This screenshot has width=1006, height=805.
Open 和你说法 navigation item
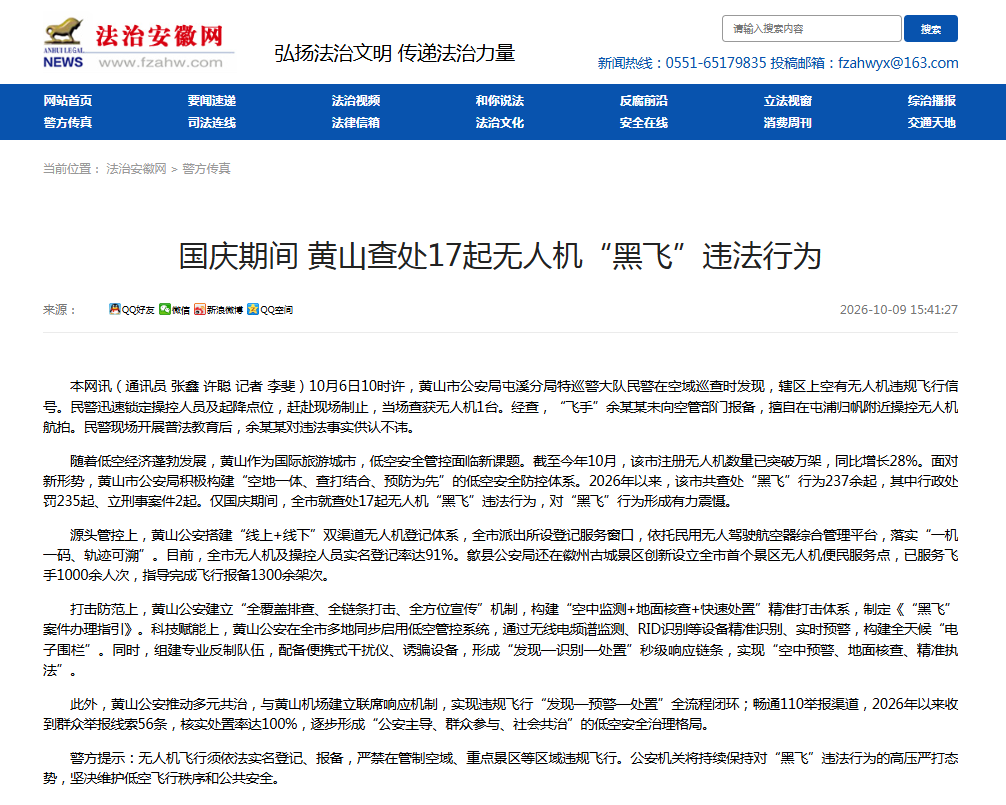point(500,101)
